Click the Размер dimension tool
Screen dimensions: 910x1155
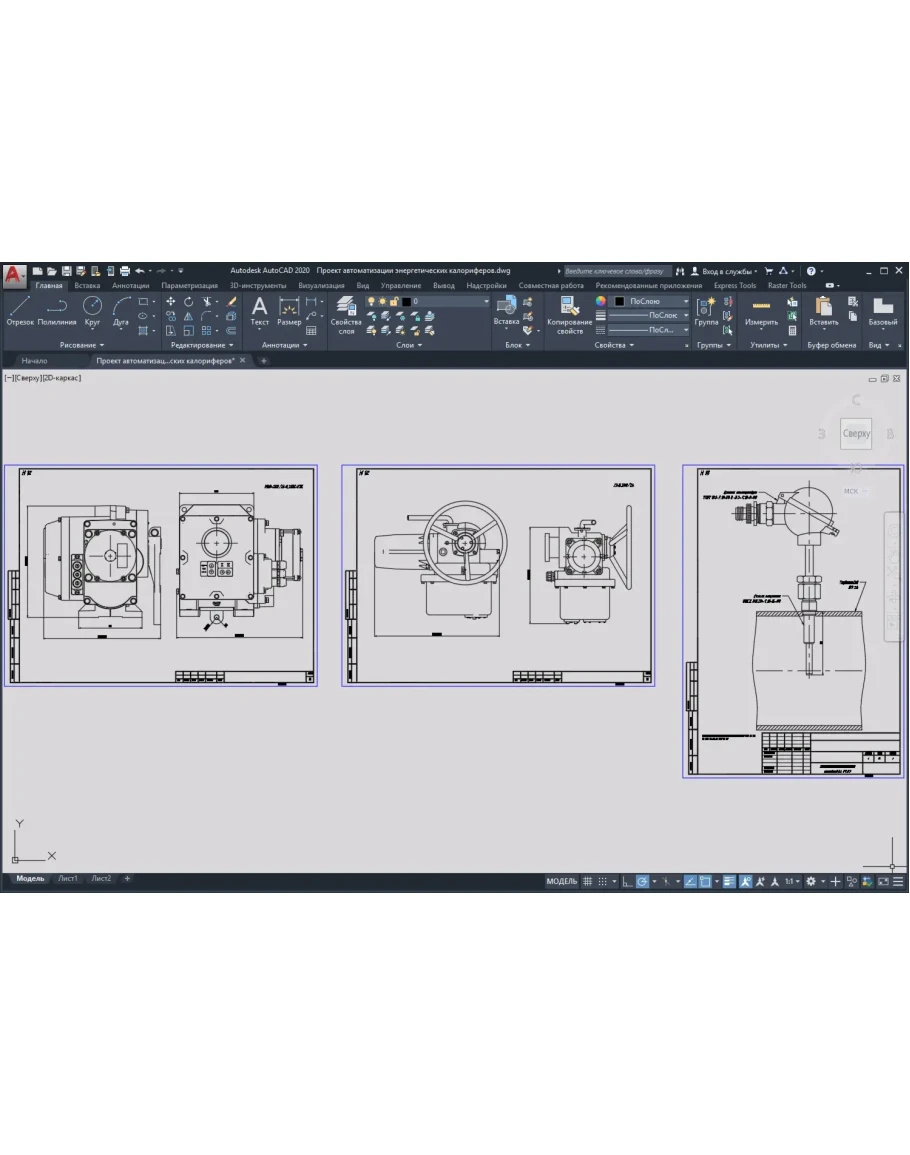point(289,311)
